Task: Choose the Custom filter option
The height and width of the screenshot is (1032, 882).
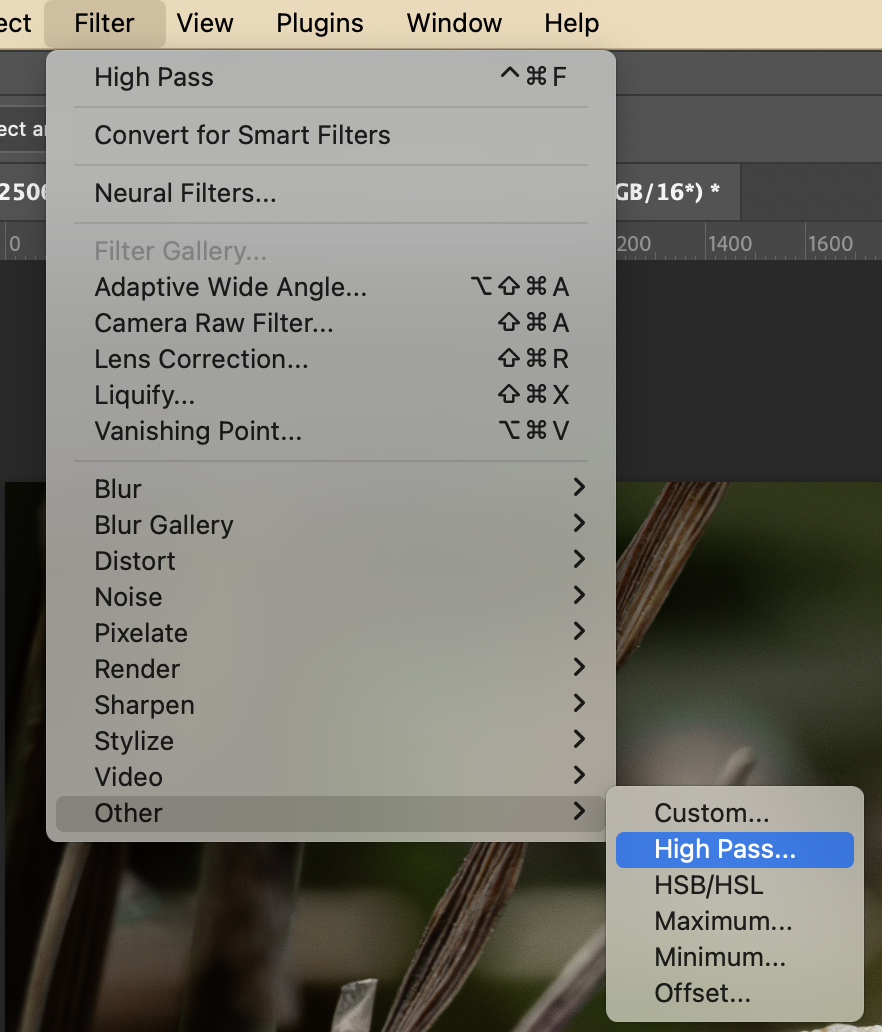Action: click(x=711, y=813)
